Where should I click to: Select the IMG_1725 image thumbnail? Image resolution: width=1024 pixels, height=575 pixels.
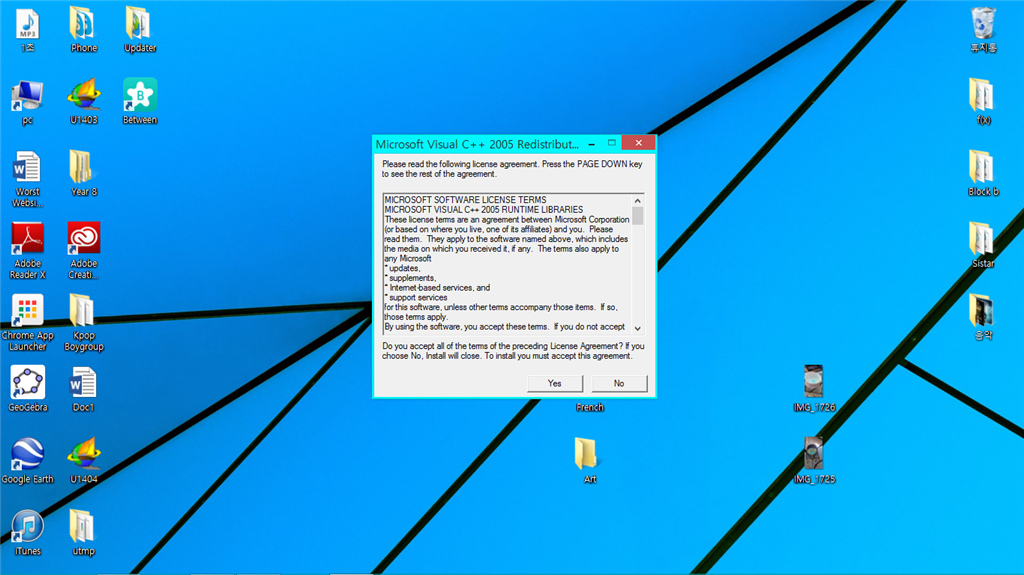[x=814, y=453]
